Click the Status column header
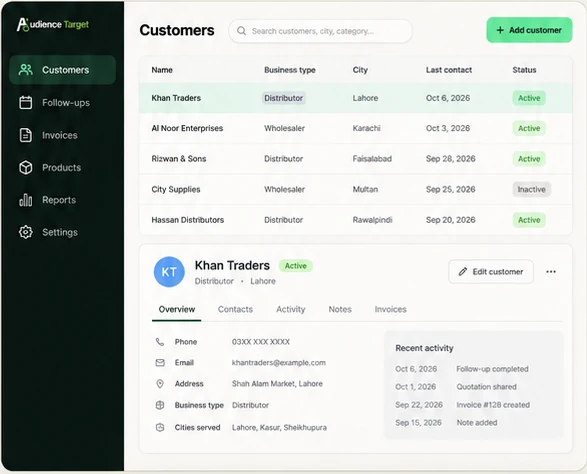Image resolution: width=587 pixels, height=474 pixels. (x=524, y=70)
